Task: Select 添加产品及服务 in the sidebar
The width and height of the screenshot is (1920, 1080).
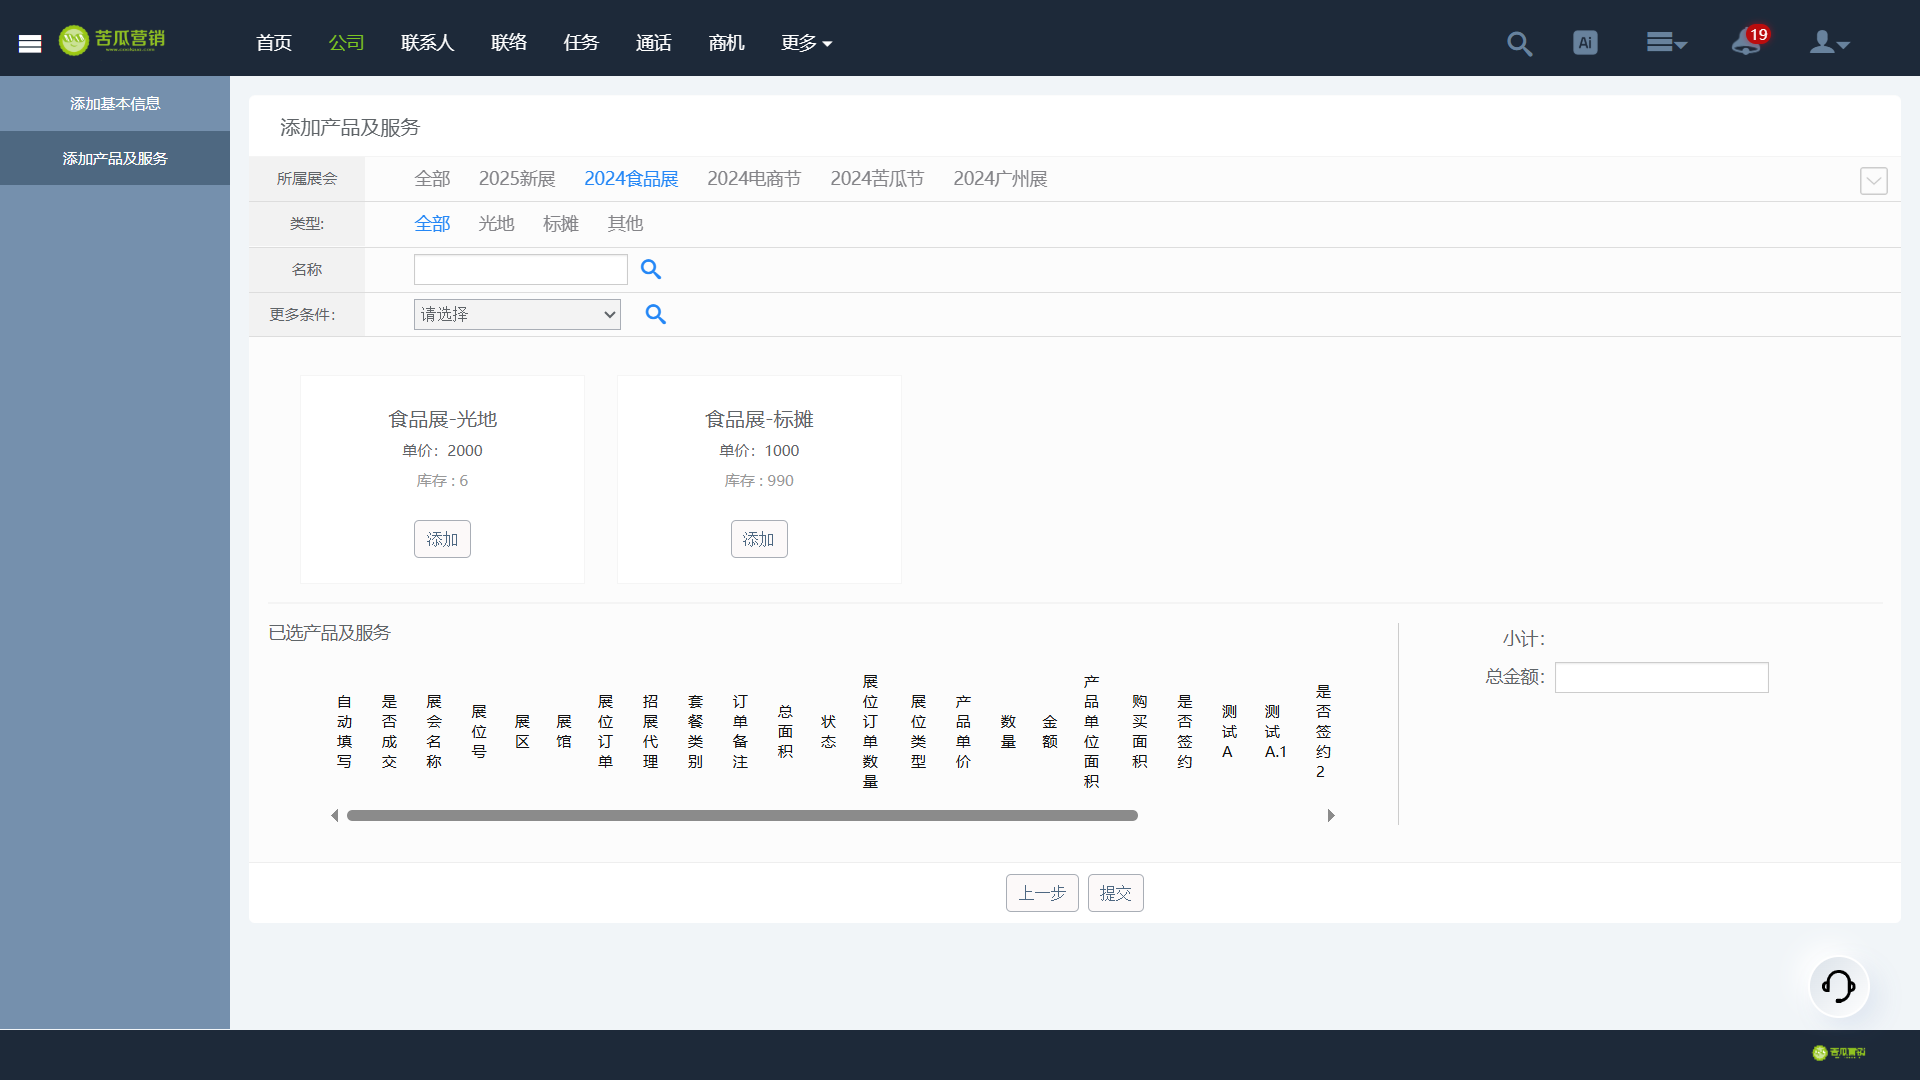Action: click(x=115, y=158)
